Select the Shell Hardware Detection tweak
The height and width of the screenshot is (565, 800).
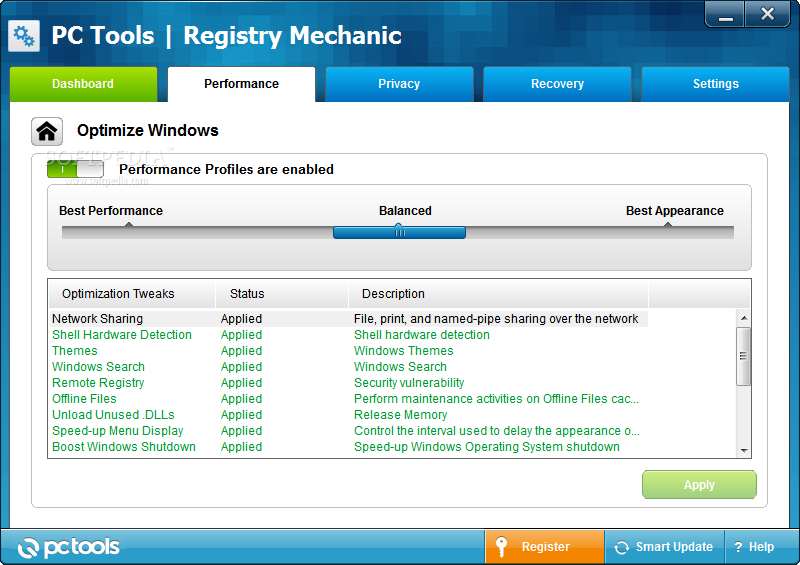click(x=122, y=335)
